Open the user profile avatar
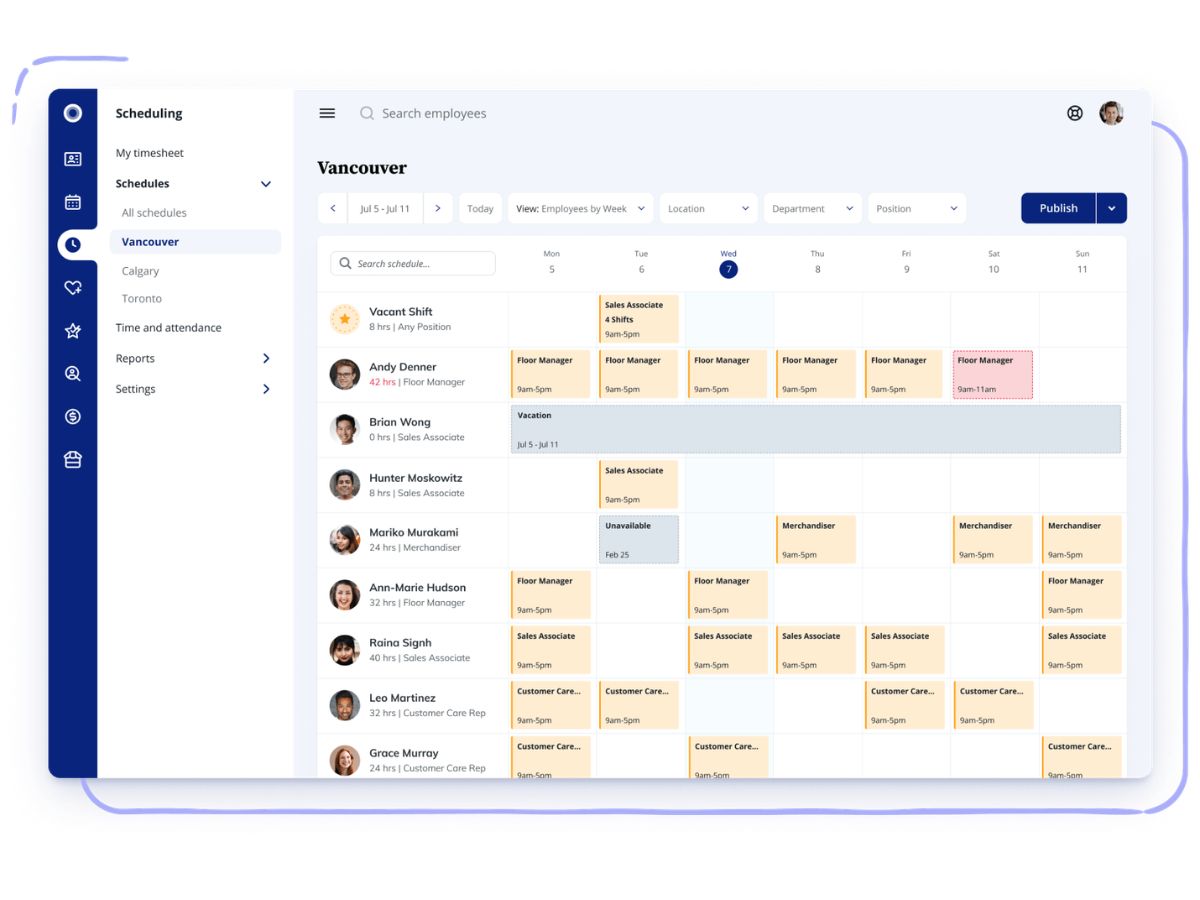This screenshot has width=1200, height=900. pyautogui.click(x=1111, y=113)
